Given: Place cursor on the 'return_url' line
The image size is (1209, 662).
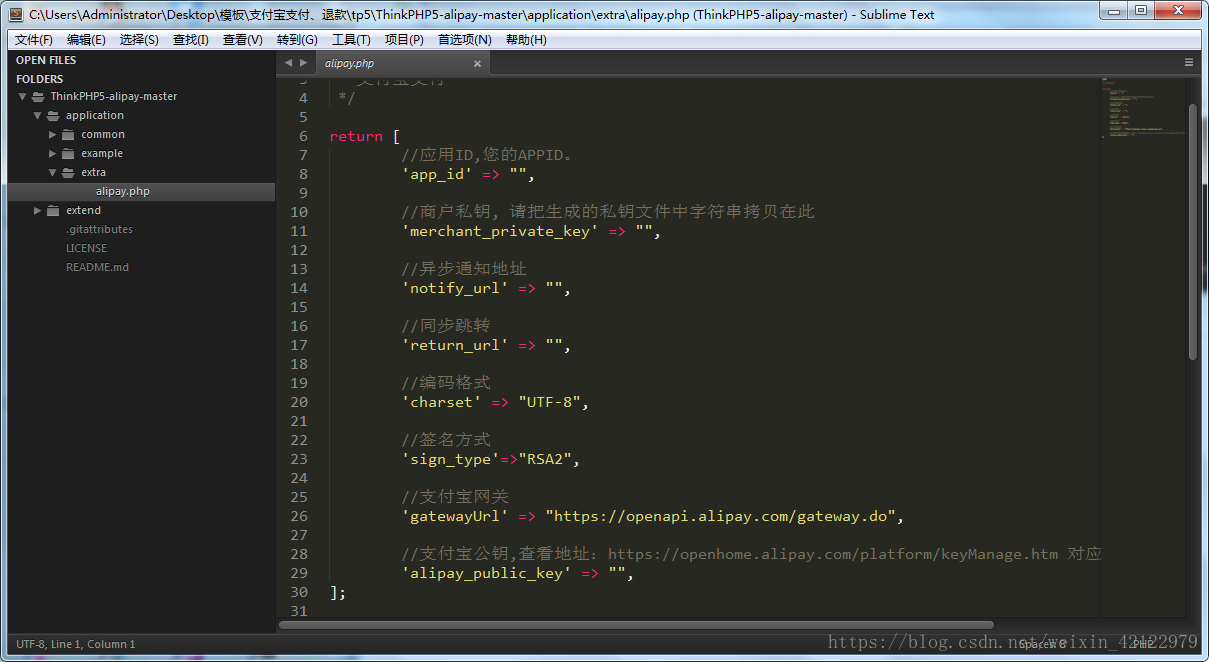Looking at the screenshot, I should (487, 345).
